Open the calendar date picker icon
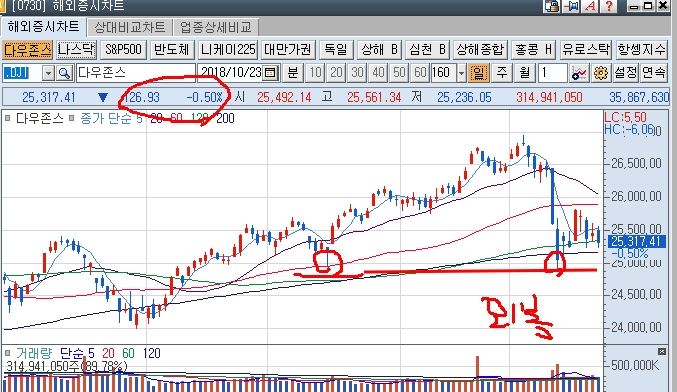The image size is (677, 392). (x=270, y=73)
